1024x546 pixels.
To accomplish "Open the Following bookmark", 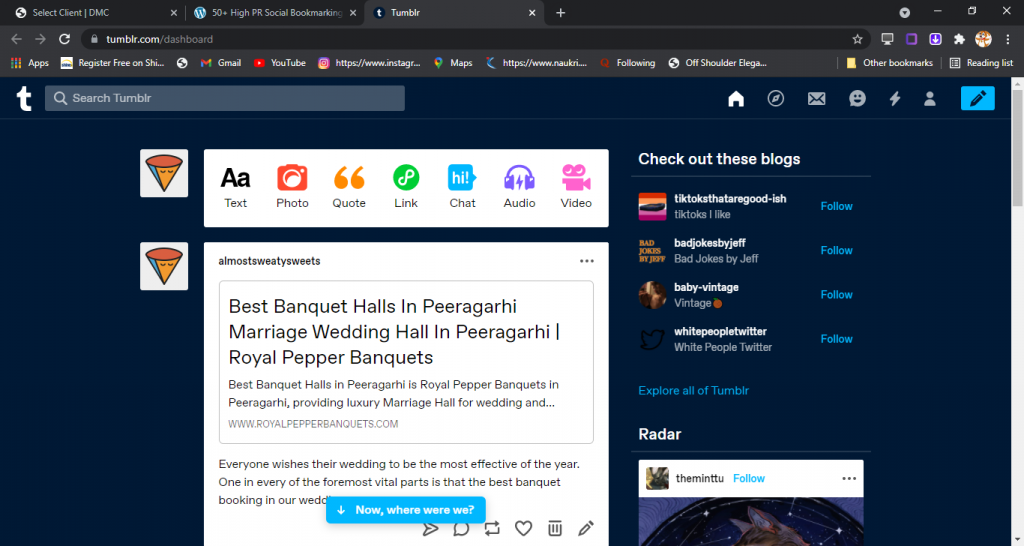I will click(628, 63).
